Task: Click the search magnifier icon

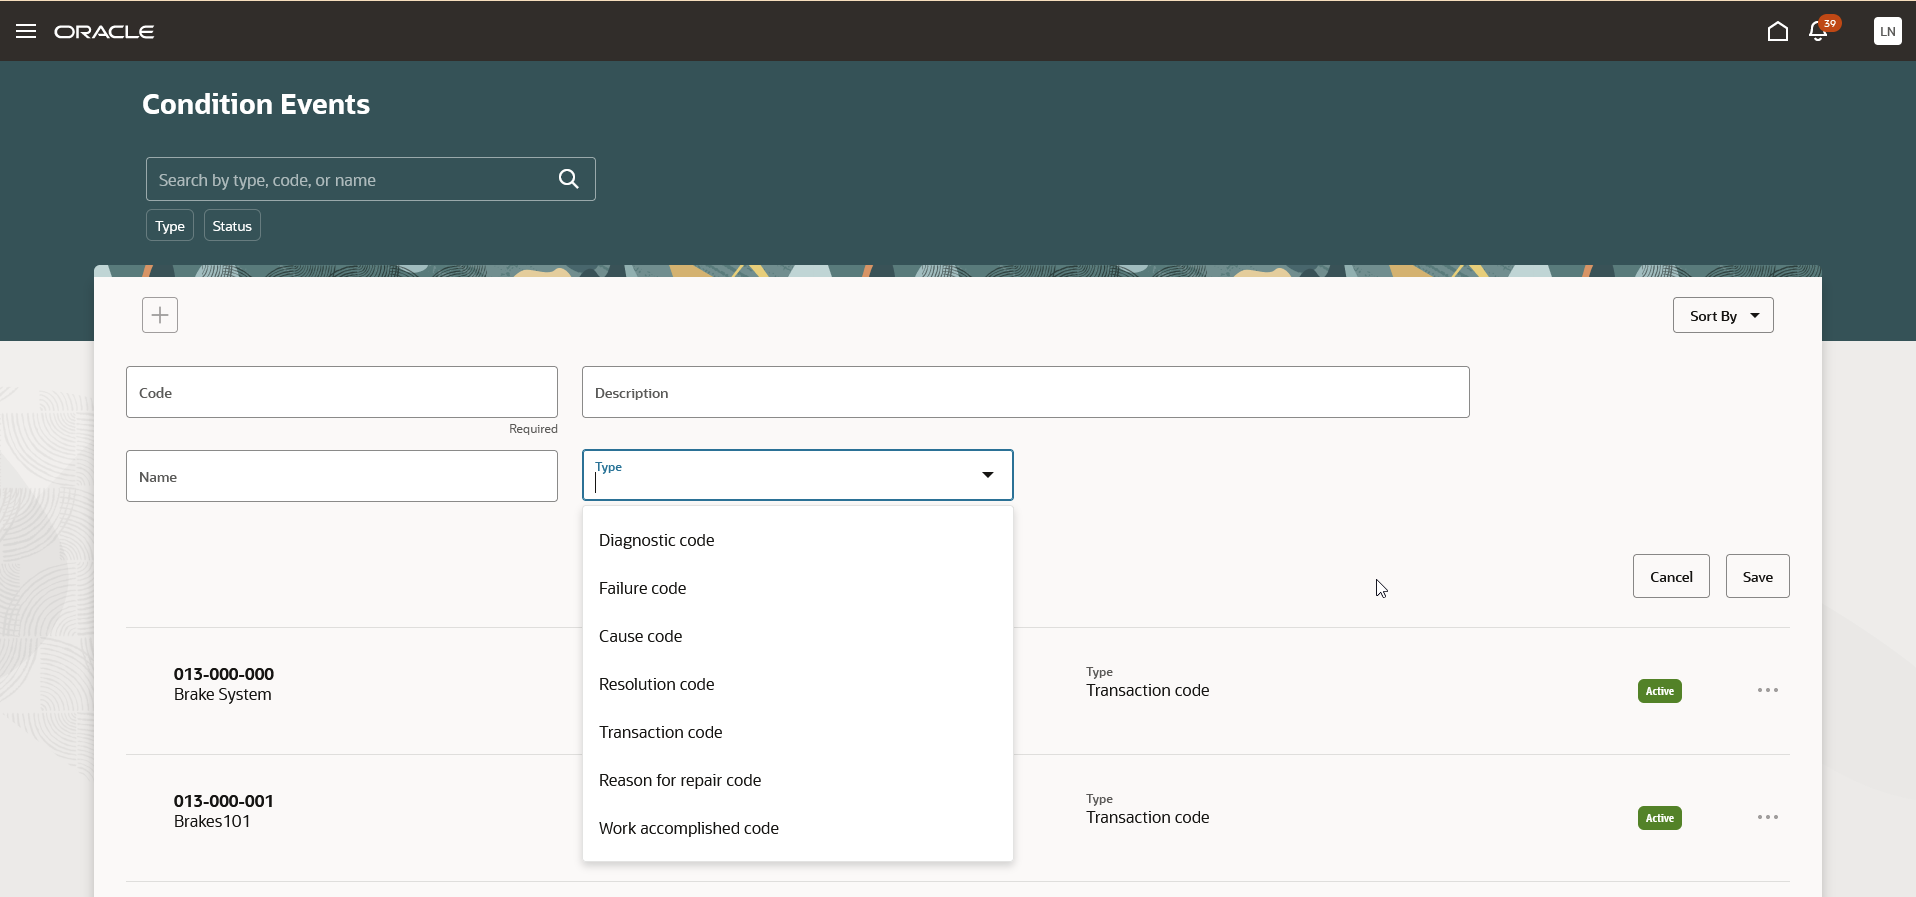Action: pos(569,179)
